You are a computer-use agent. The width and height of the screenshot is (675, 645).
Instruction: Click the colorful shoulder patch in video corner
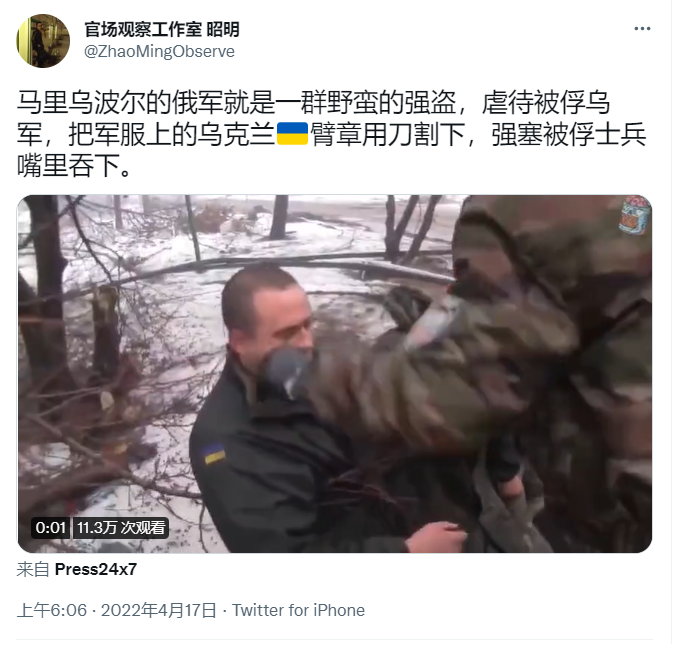pos(635,215)
